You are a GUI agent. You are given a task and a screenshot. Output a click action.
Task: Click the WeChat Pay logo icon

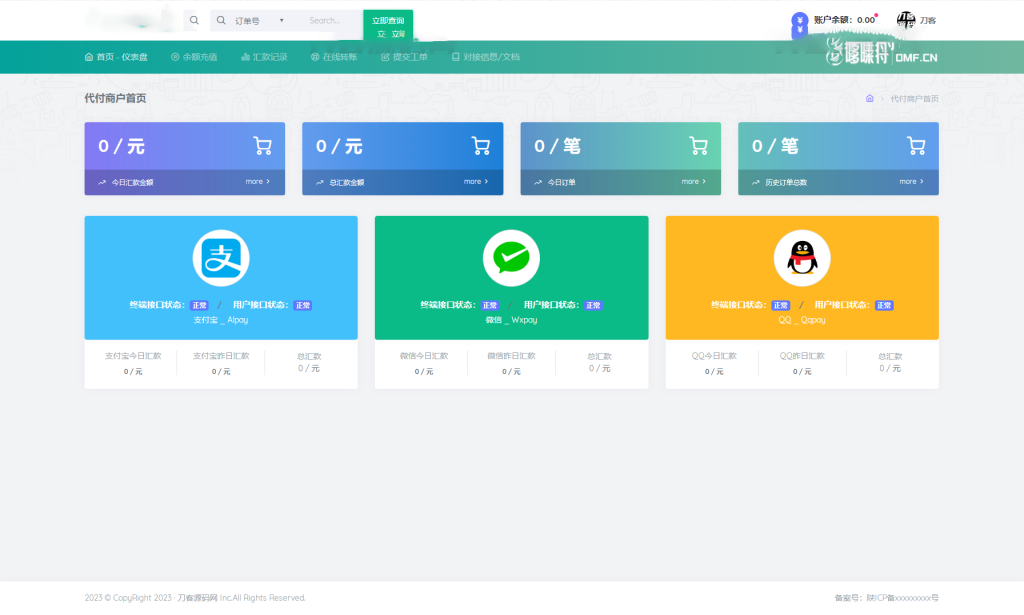(511, 258)
